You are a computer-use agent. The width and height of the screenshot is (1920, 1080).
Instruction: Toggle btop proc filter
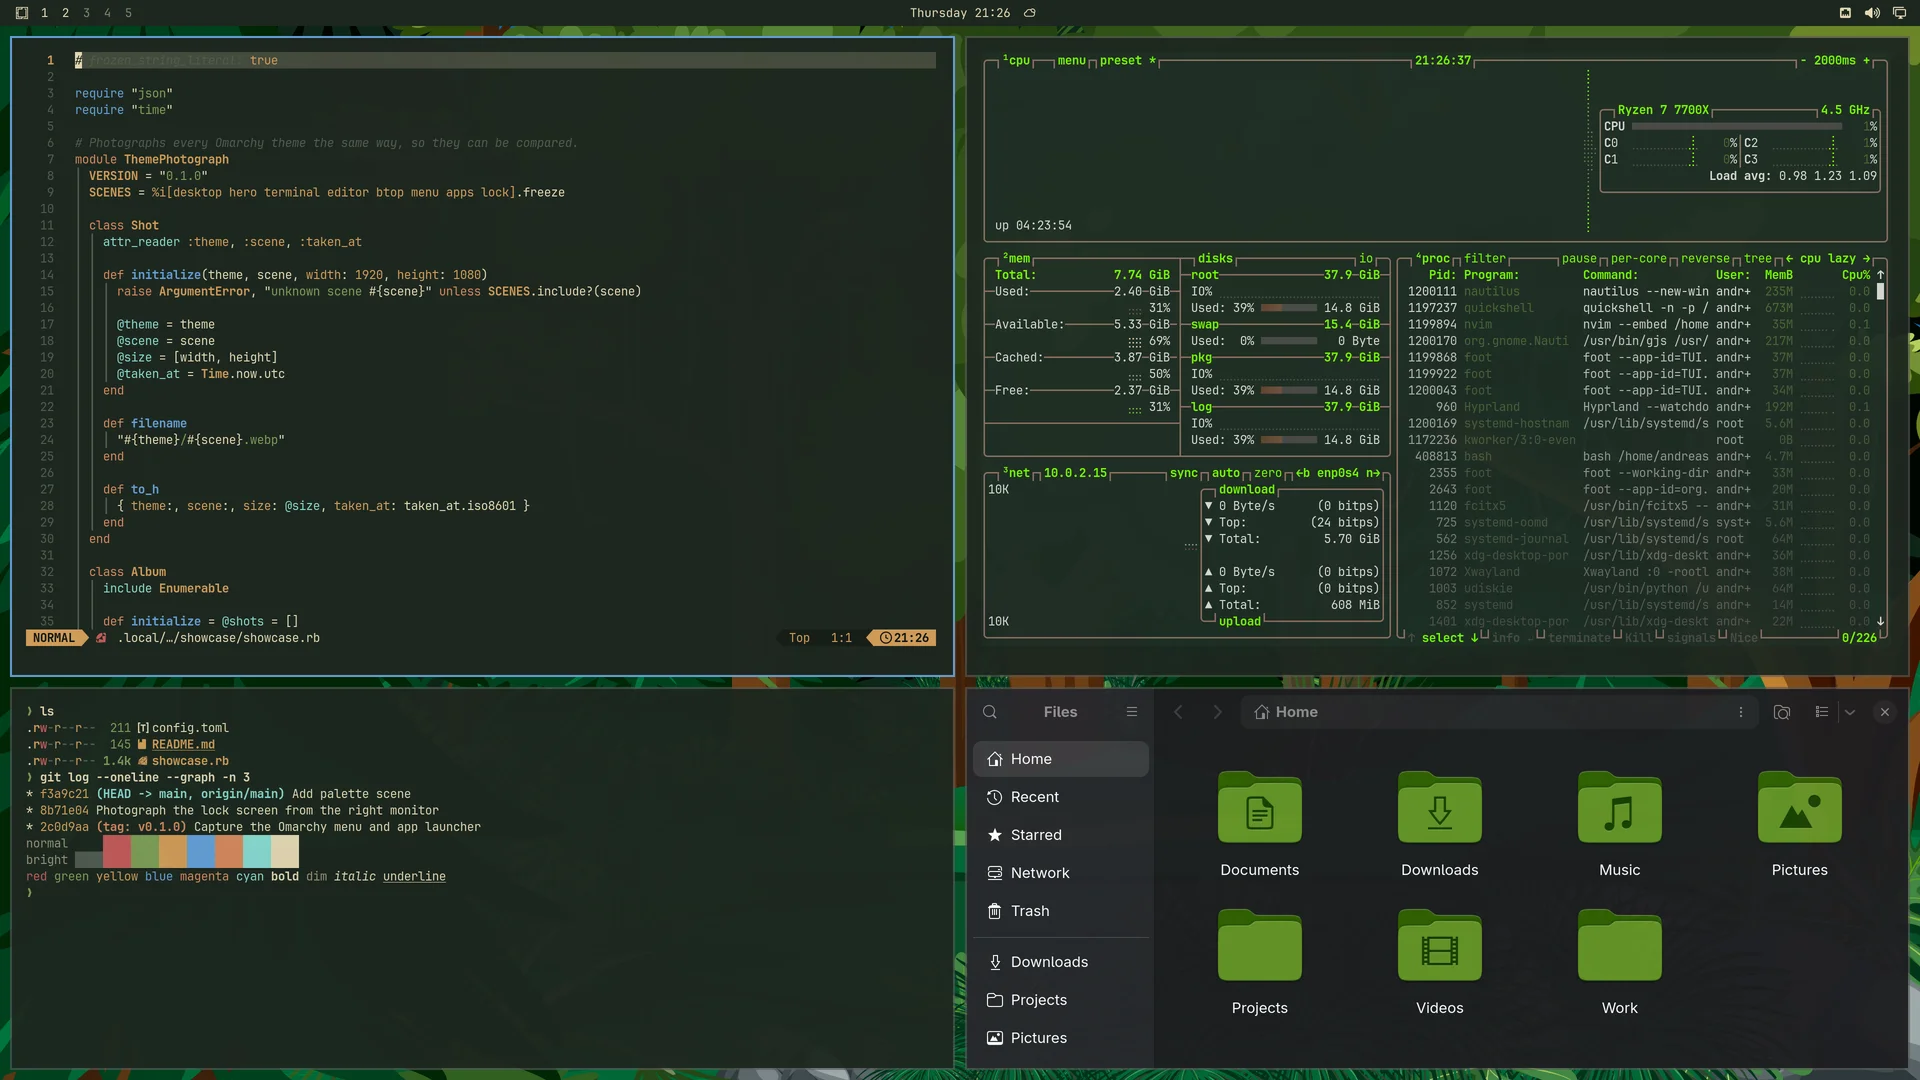[x=1485, y=259]
